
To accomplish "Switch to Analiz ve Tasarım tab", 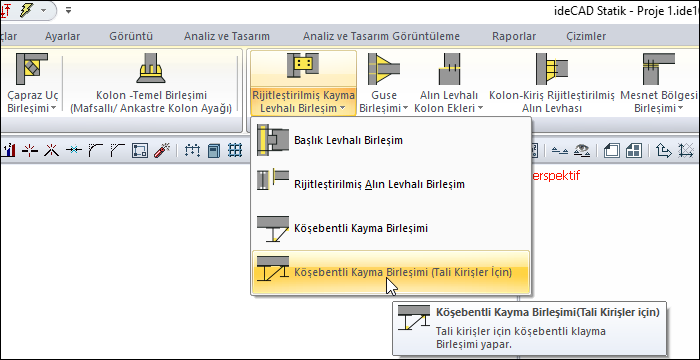I will (x=227, y=36).
